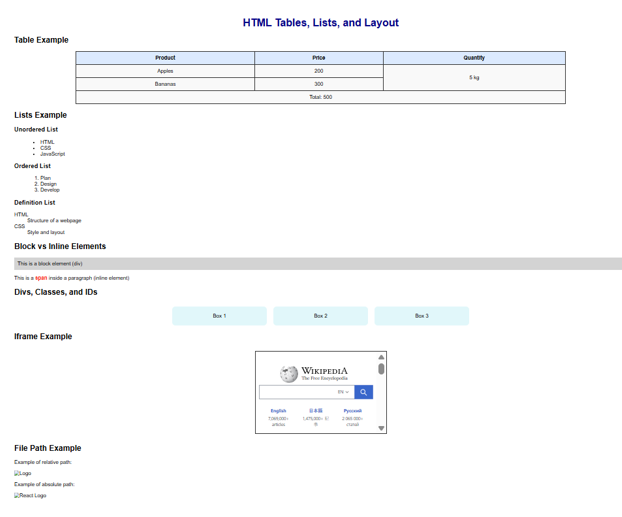Click Box 1
Image resolution: width=622 pixels, height=517 pixels.
click(x=219, y=316)
